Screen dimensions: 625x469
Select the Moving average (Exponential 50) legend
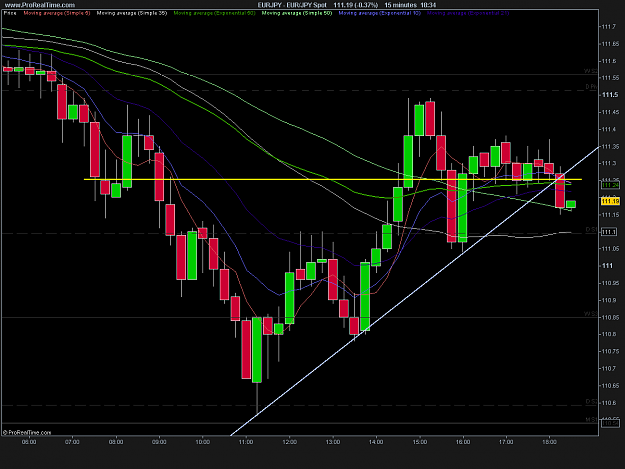pyautogui.click(x=214, y=13)
